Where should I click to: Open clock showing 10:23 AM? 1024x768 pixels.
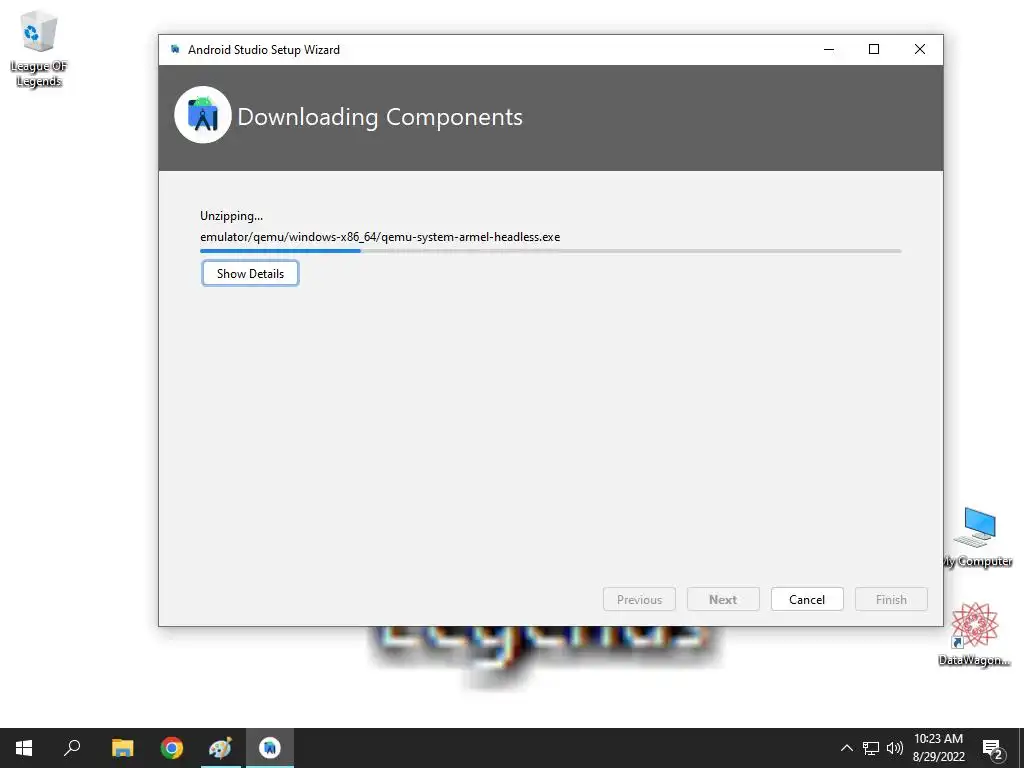[938, 748]
